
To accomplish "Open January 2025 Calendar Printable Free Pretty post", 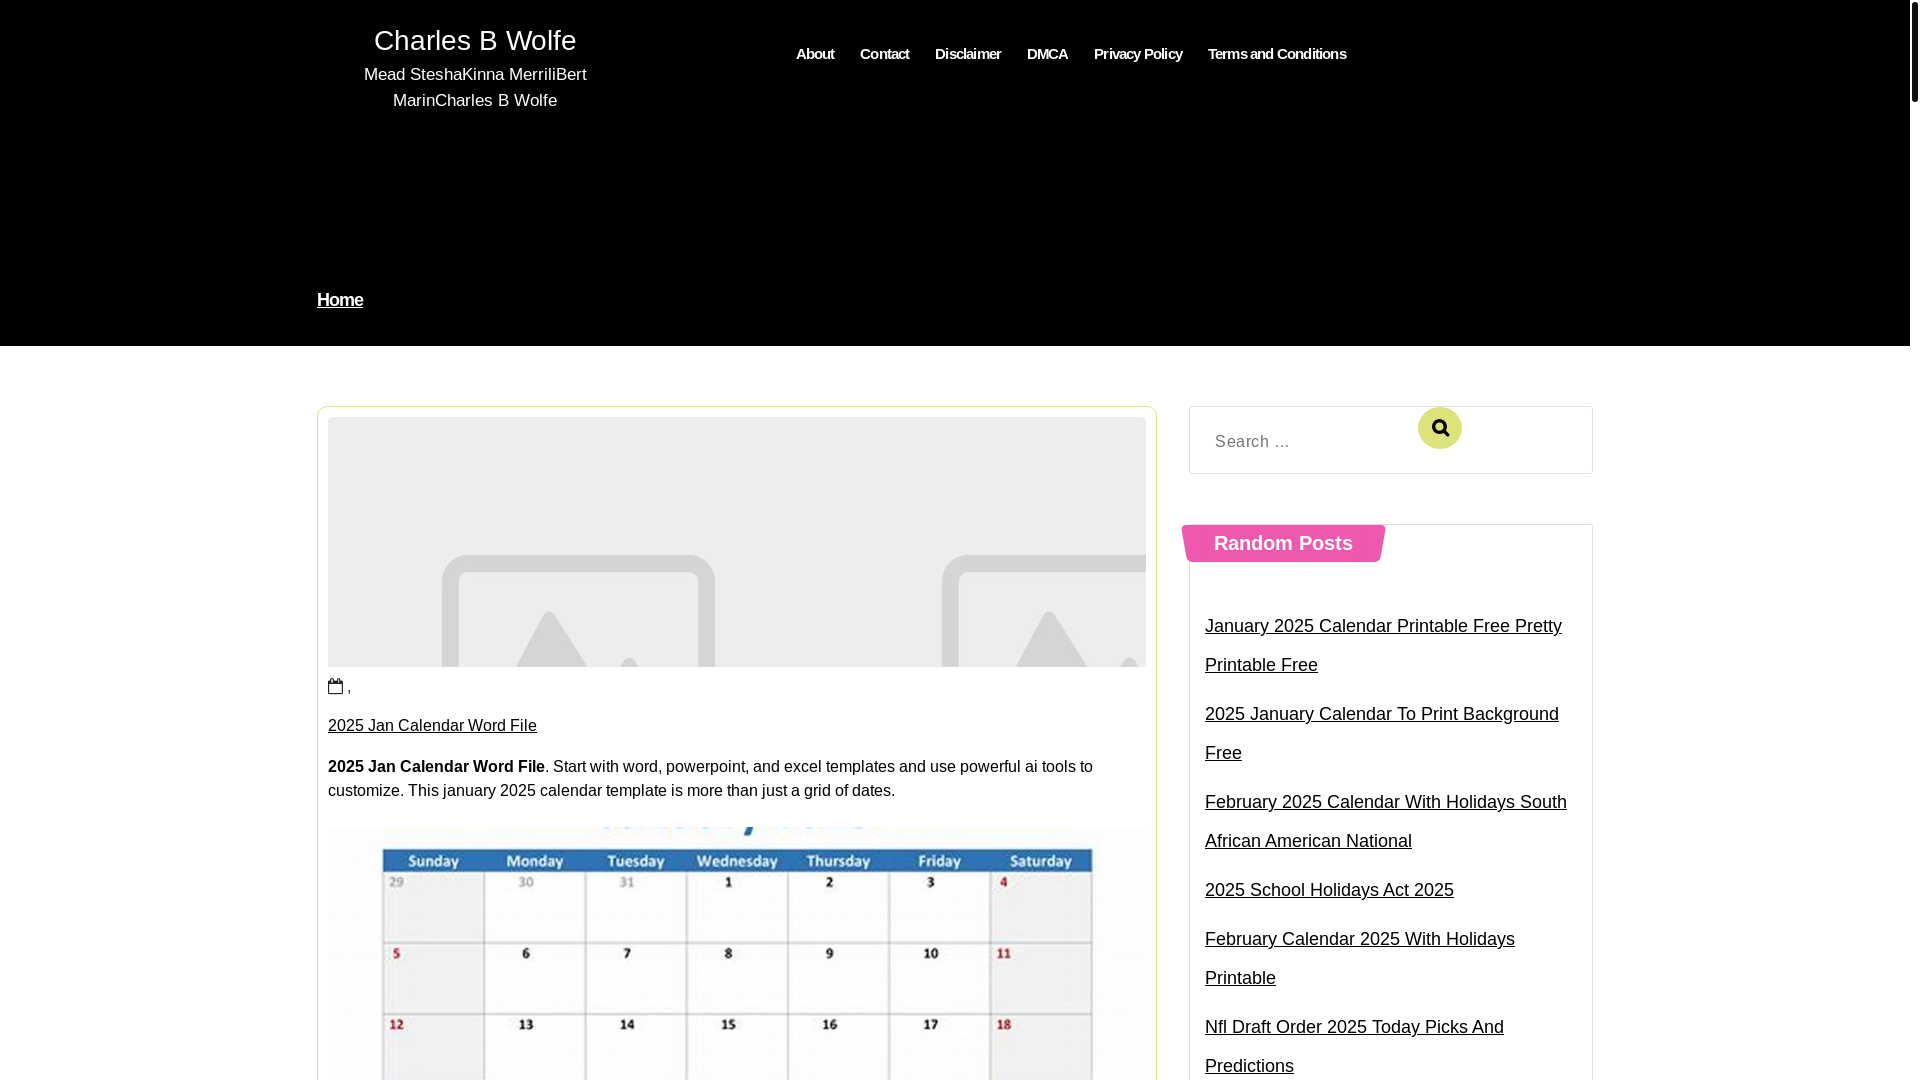I will pyautogui.click(x=1383, y=645).
